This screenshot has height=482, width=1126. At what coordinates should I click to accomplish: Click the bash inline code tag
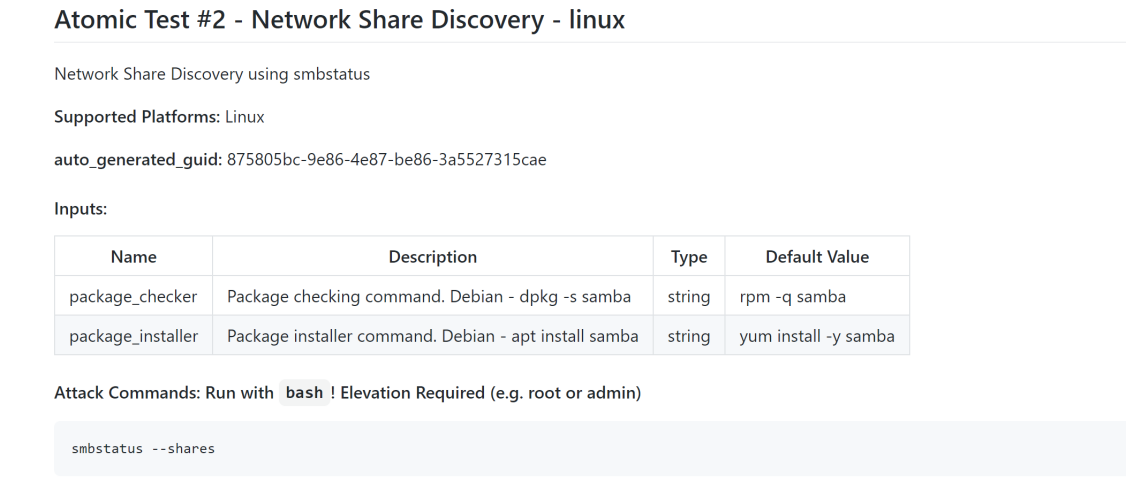[x=304, y=393]
